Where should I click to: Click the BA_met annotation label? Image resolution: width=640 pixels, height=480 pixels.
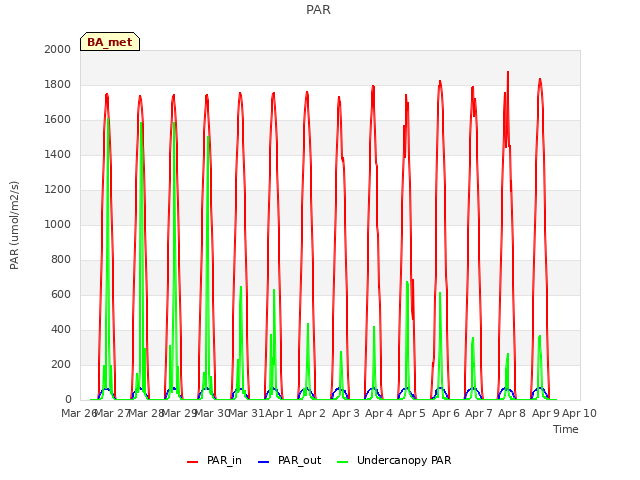tap(110, 42)
